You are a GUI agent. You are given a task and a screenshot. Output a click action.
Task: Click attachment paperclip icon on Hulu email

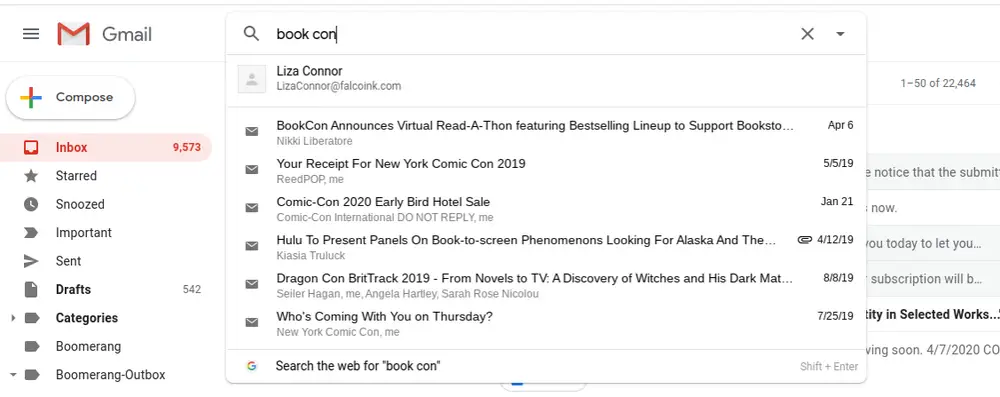(x=805, y=240)
